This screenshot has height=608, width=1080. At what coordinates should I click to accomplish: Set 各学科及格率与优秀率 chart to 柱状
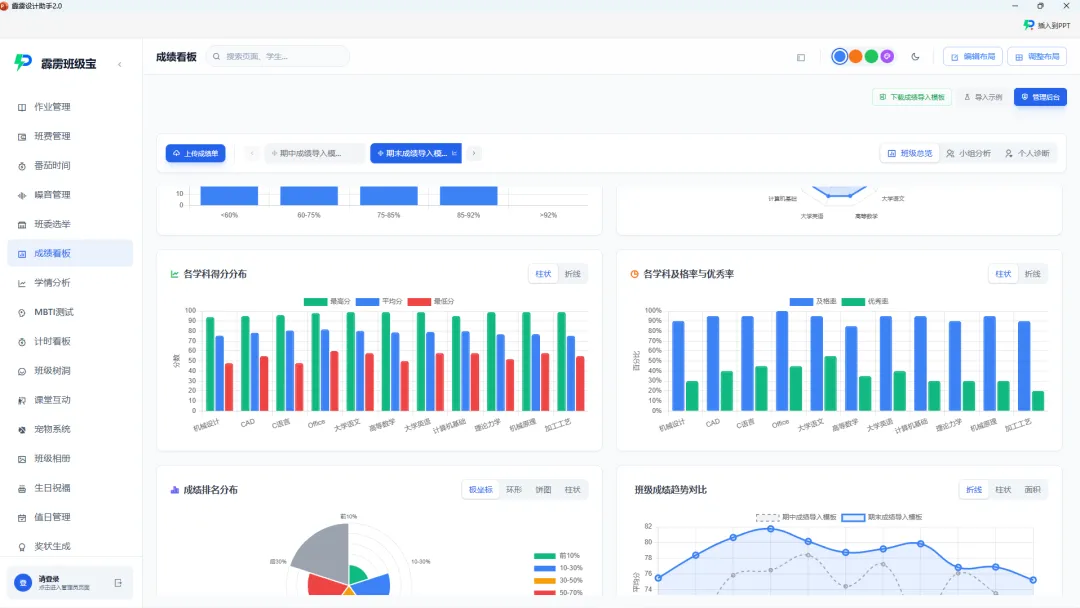(x=1003, y=274)
